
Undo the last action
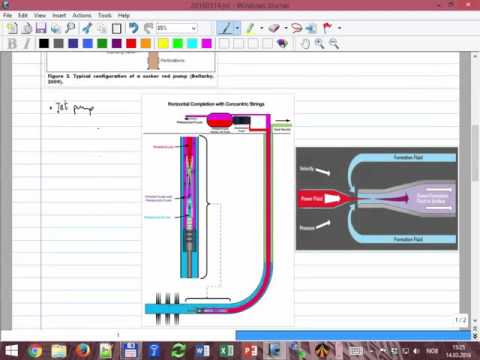pos(134,28)
